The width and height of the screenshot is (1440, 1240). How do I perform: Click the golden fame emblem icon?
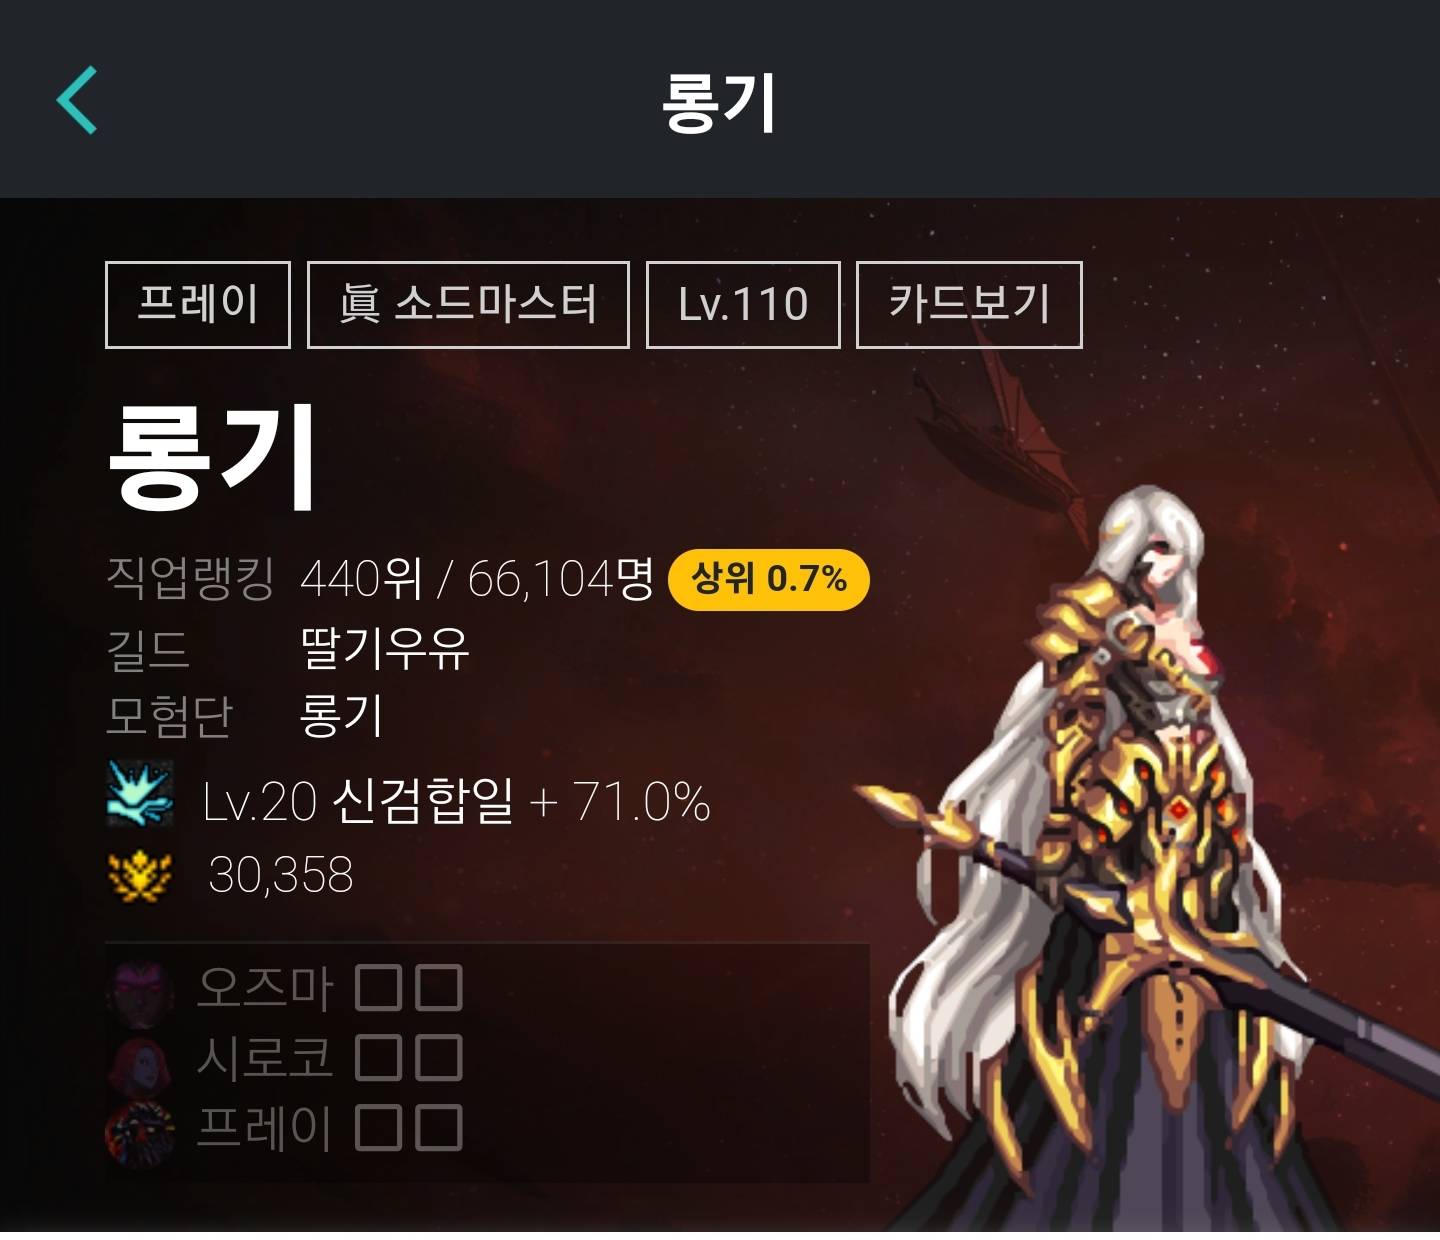[x=140, y=876]
